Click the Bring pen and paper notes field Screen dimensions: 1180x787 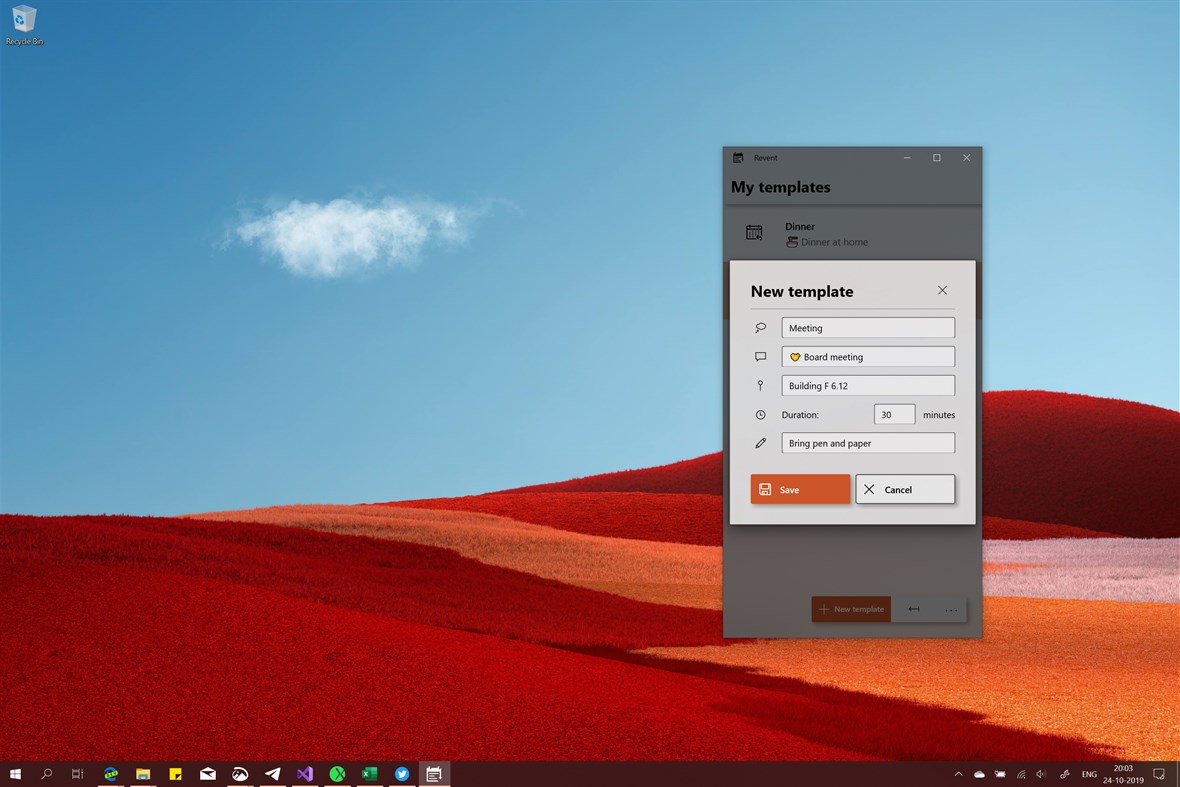(x=868, y=443)
